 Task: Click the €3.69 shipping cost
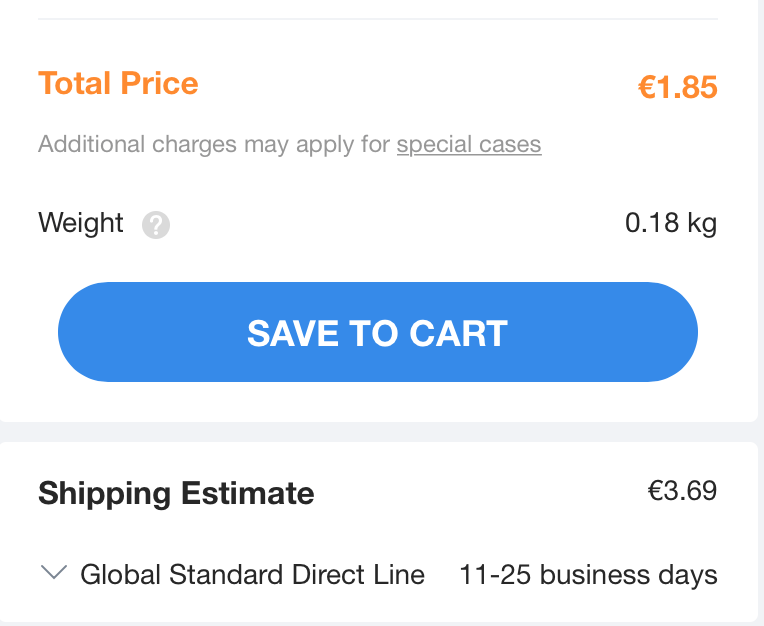point(682,490)
